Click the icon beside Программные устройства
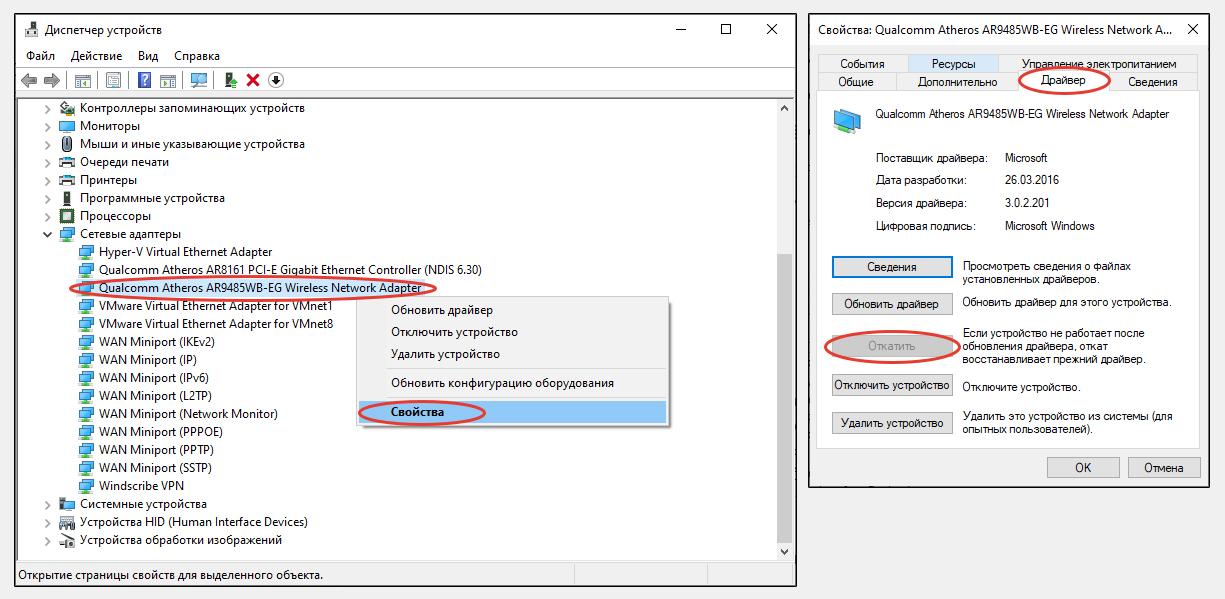Image resolution: width=1225 pixels, height=599 pixels. click(67, 198)
